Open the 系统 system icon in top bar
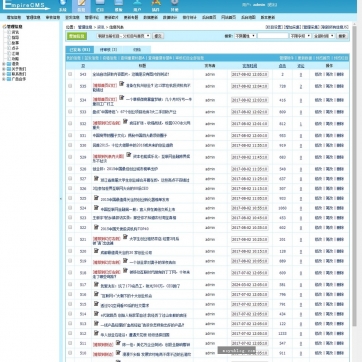The width and height of the screenshot is (362, 362). [x=63, y=5]
